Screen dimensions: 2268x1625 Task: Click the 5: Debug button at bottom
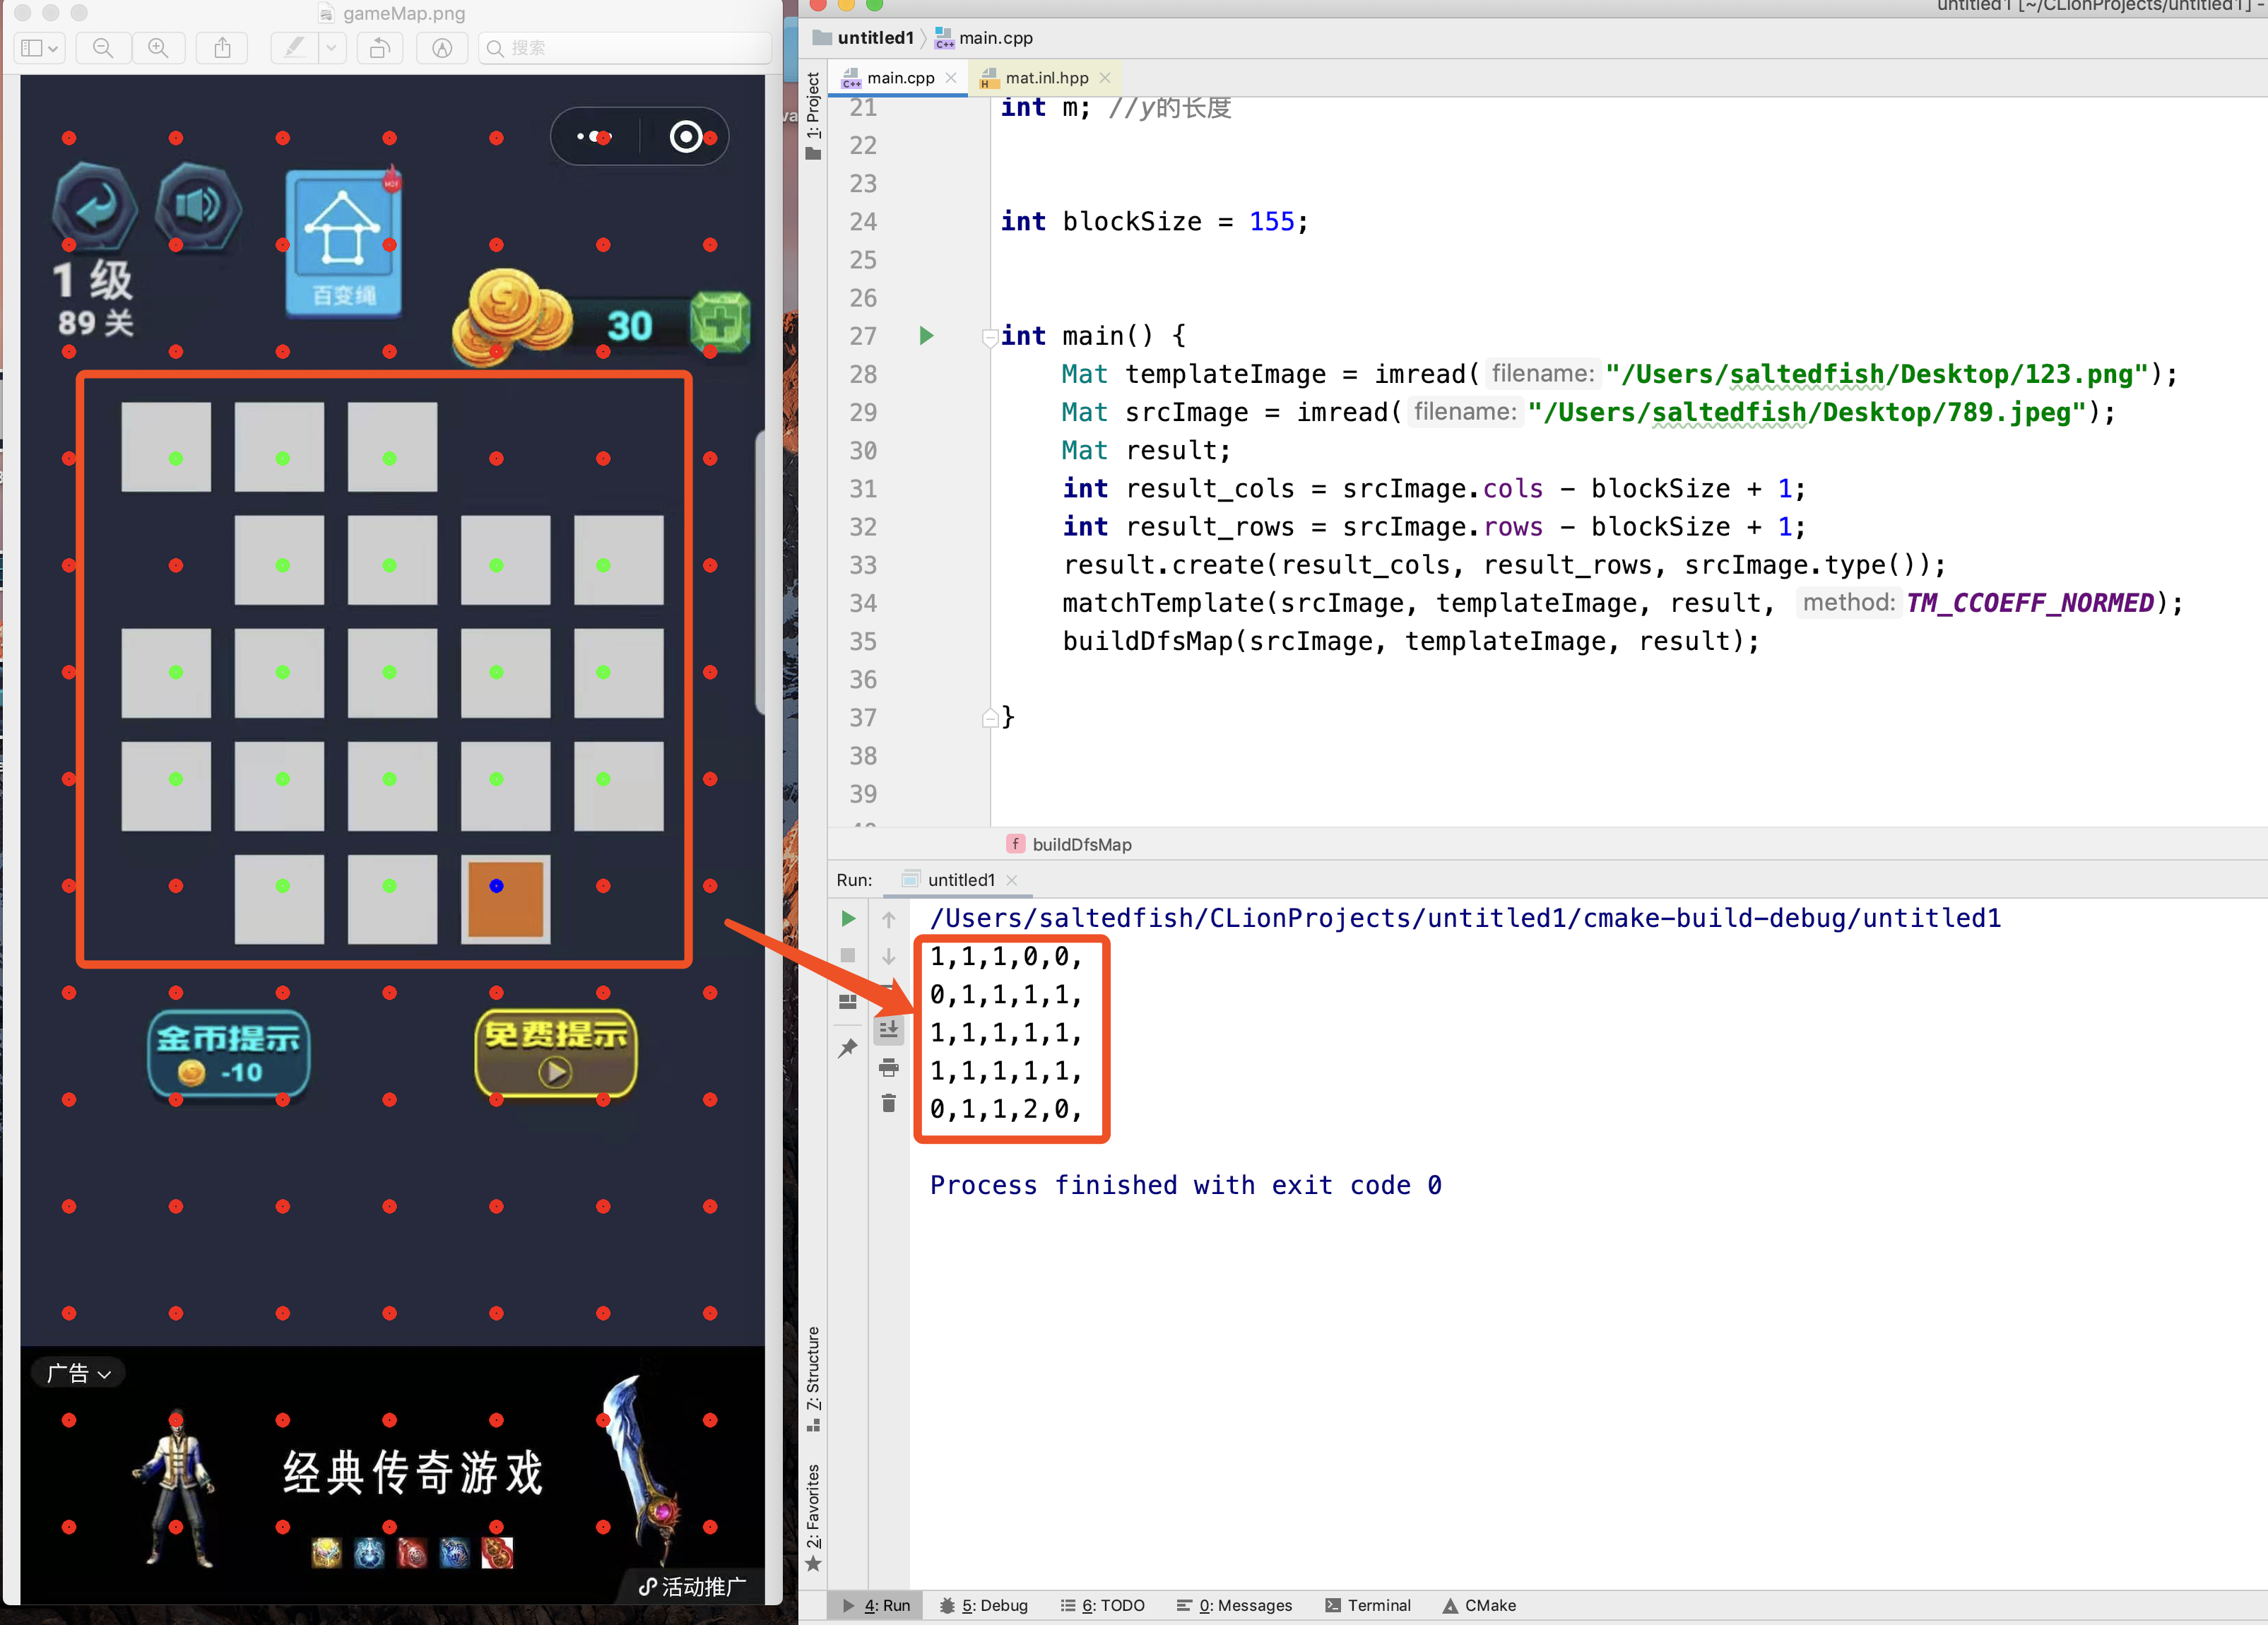pyautogui.click(x=984, y=1605)
